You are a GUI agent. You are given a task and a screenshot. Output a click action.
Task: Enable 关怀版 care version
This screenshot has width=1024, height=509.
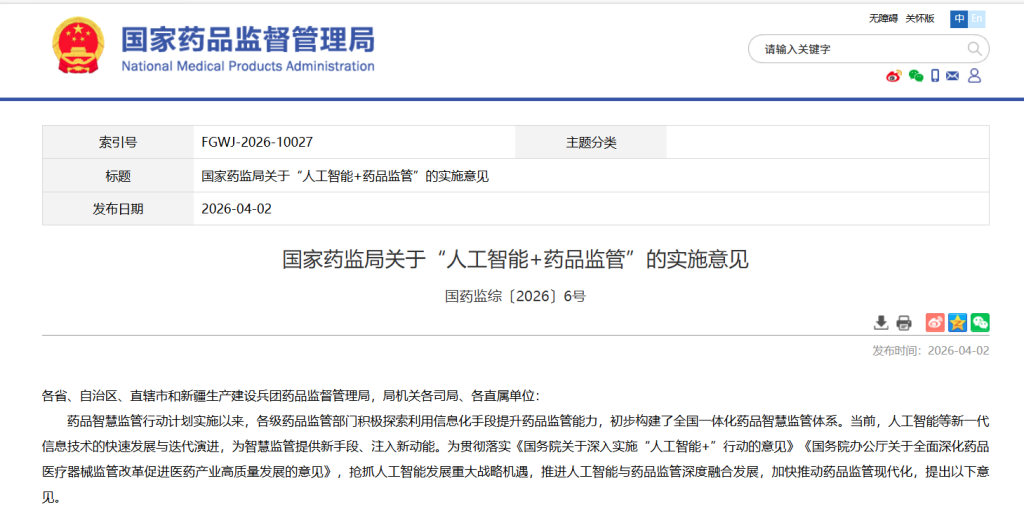919,19
